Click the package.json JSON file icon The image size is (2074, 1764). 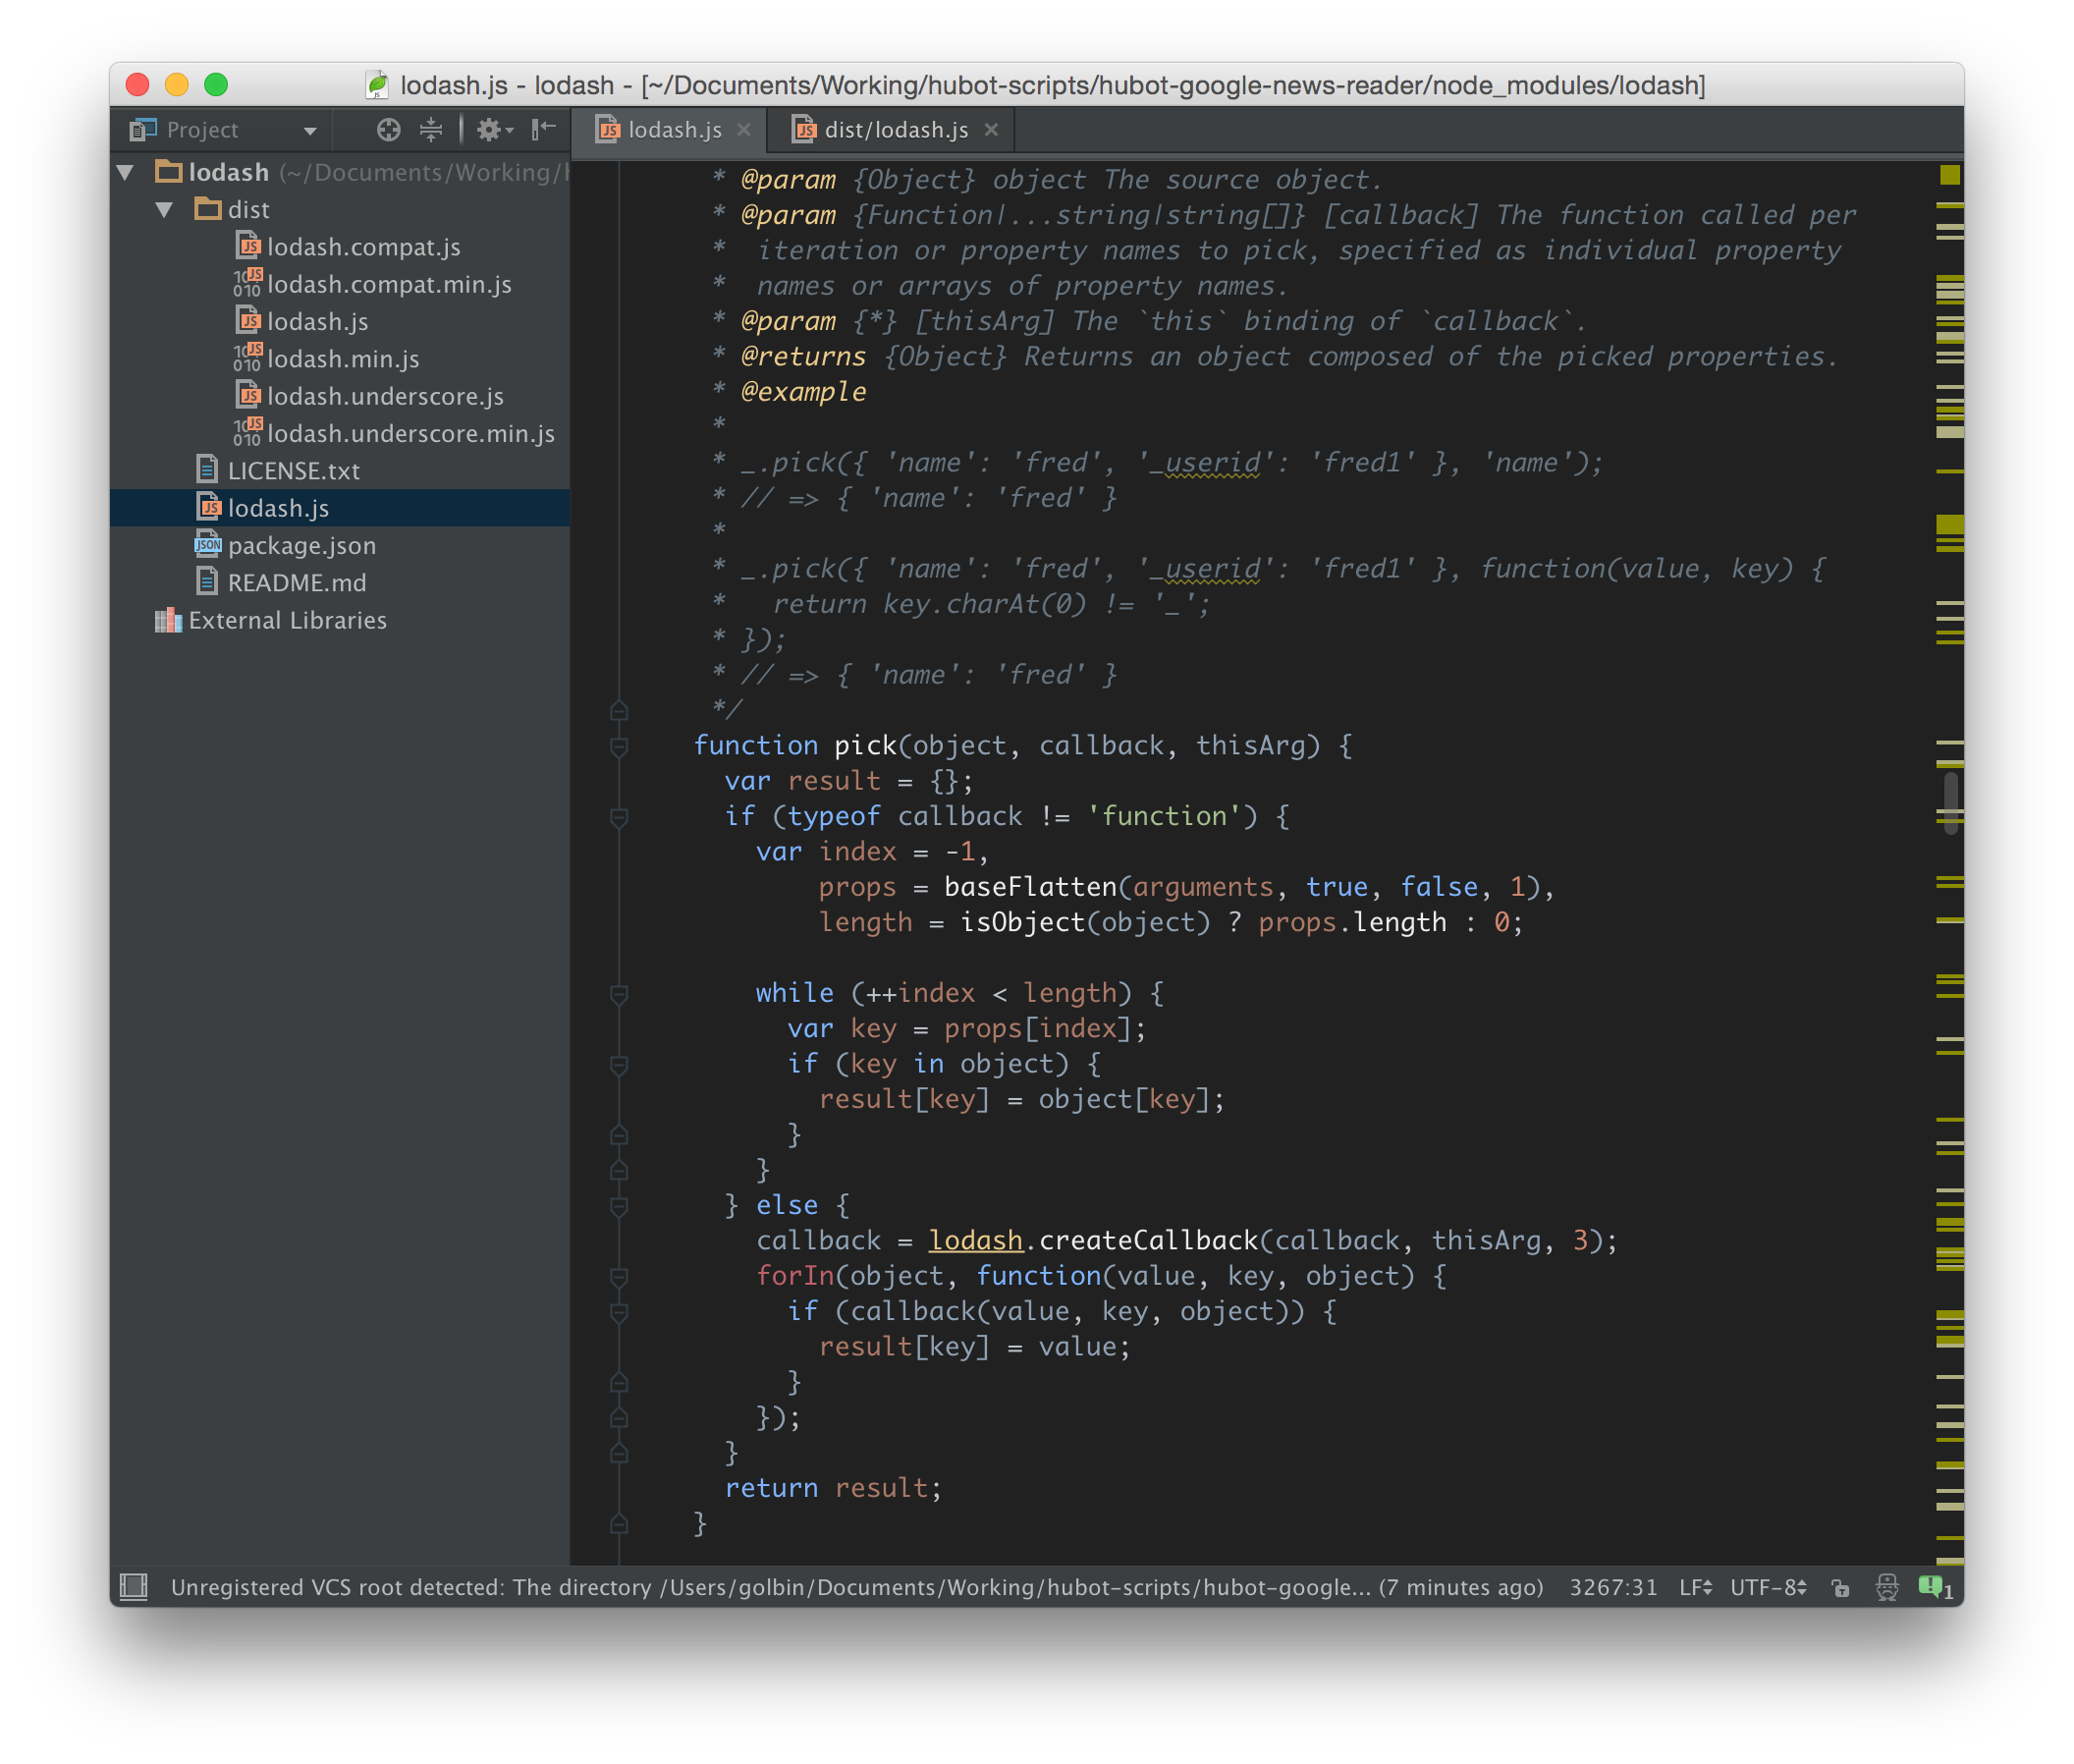click(208, 545)
